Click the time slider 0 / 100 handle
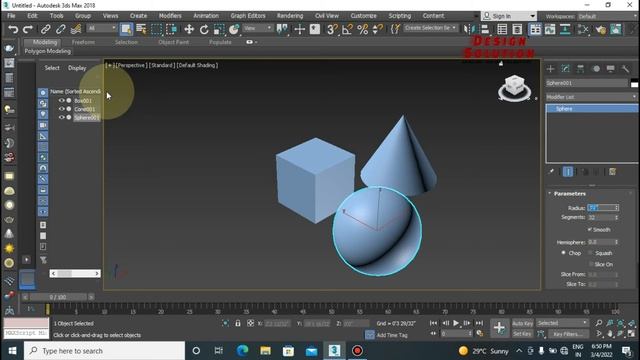640x360 pixels. [58, 297]
